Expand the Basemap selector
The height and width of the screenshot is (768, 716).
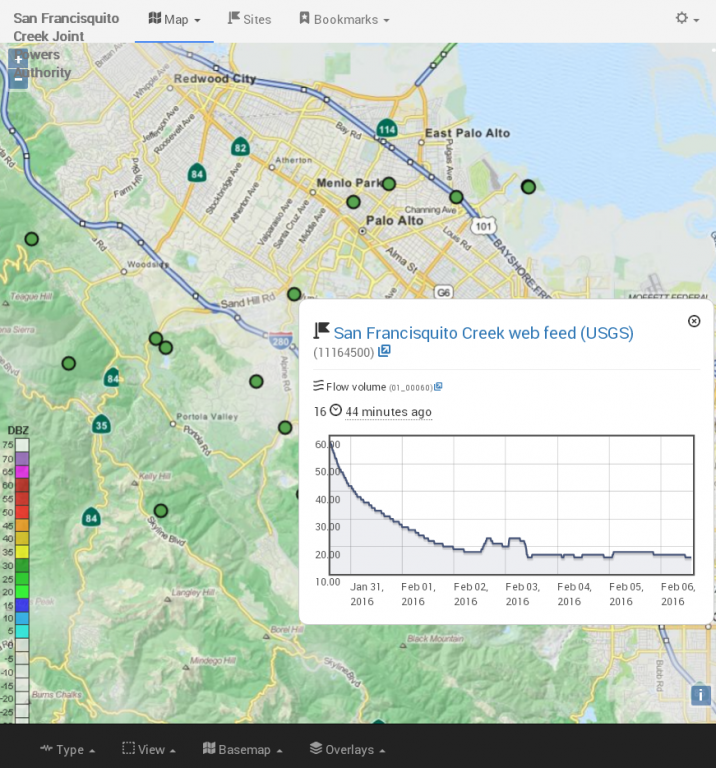coord(243,749)
